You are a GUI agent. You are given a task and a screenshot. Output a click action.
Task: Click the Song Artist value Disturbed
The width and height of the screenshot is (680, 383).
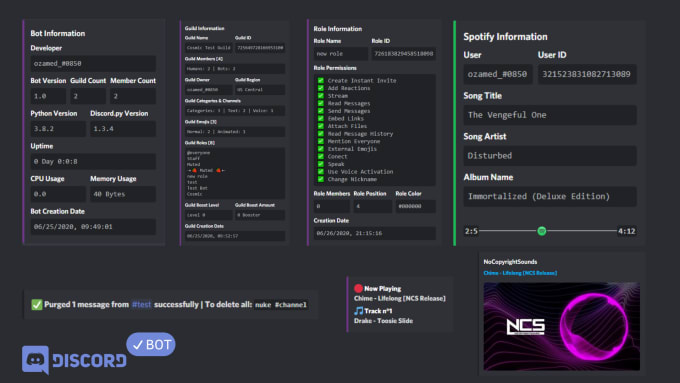pos(550,156)
